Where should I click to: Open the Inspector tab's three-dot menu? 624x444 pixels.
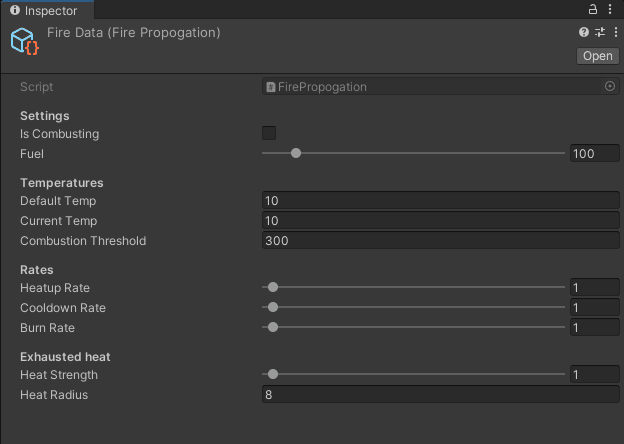(610, 9)
